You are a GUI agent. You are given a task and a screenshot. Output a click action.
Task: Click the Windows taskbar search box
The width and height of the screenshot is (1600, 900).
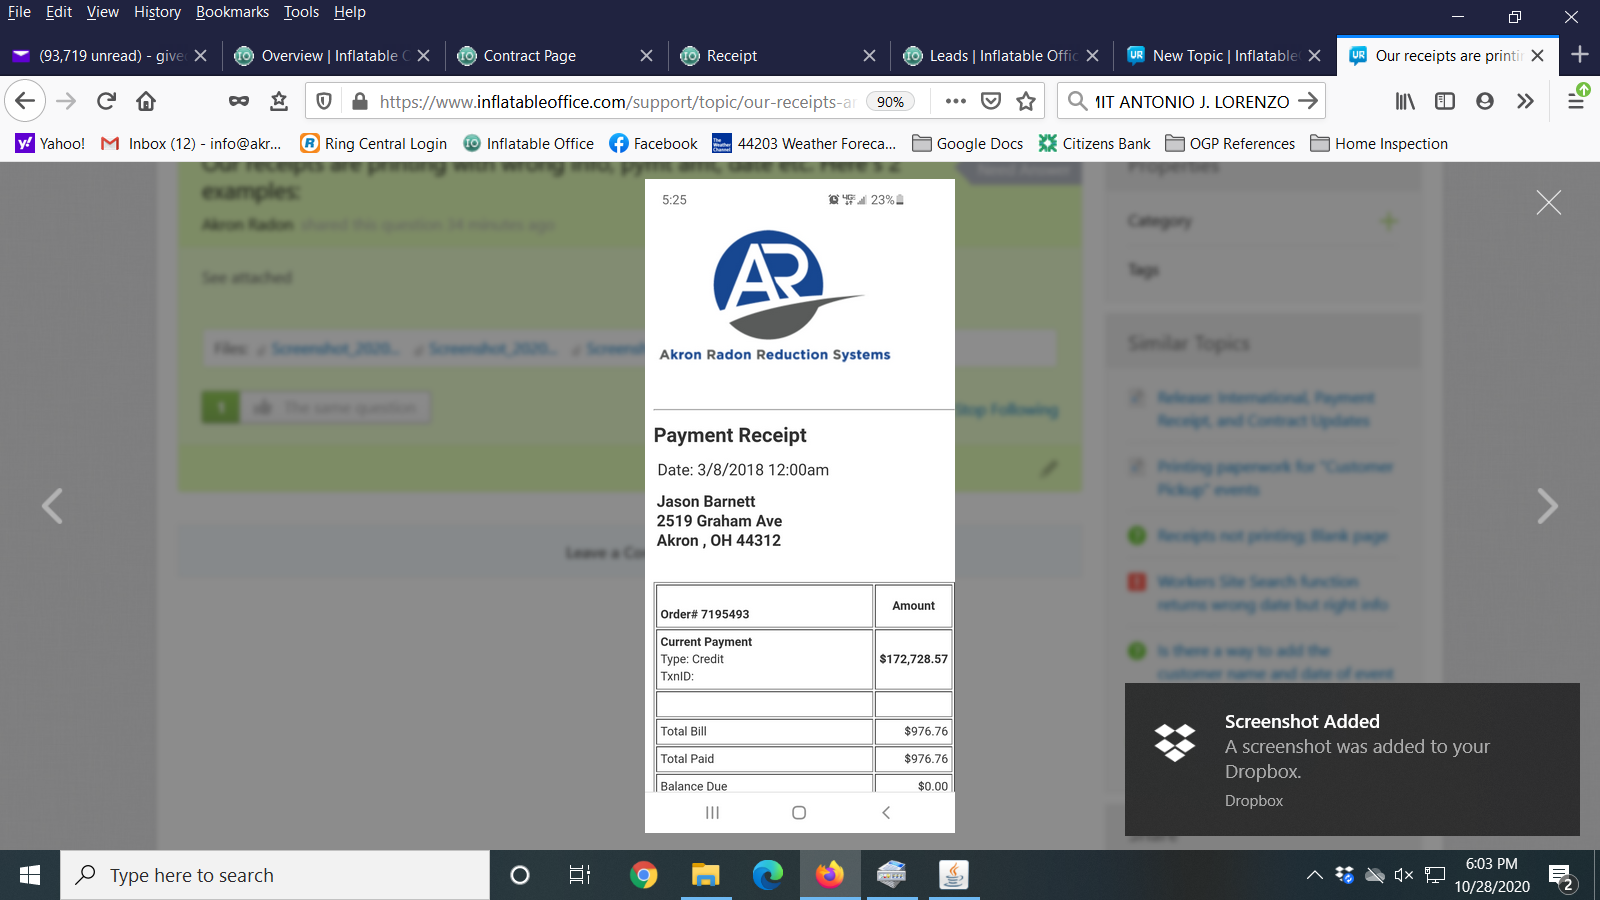(x=275, y=876)
